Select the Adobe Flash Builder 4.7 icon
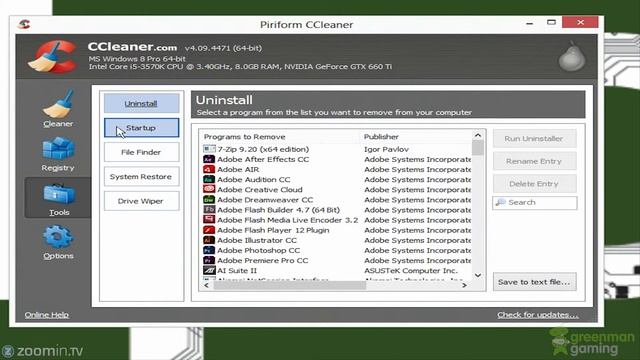 209,210
